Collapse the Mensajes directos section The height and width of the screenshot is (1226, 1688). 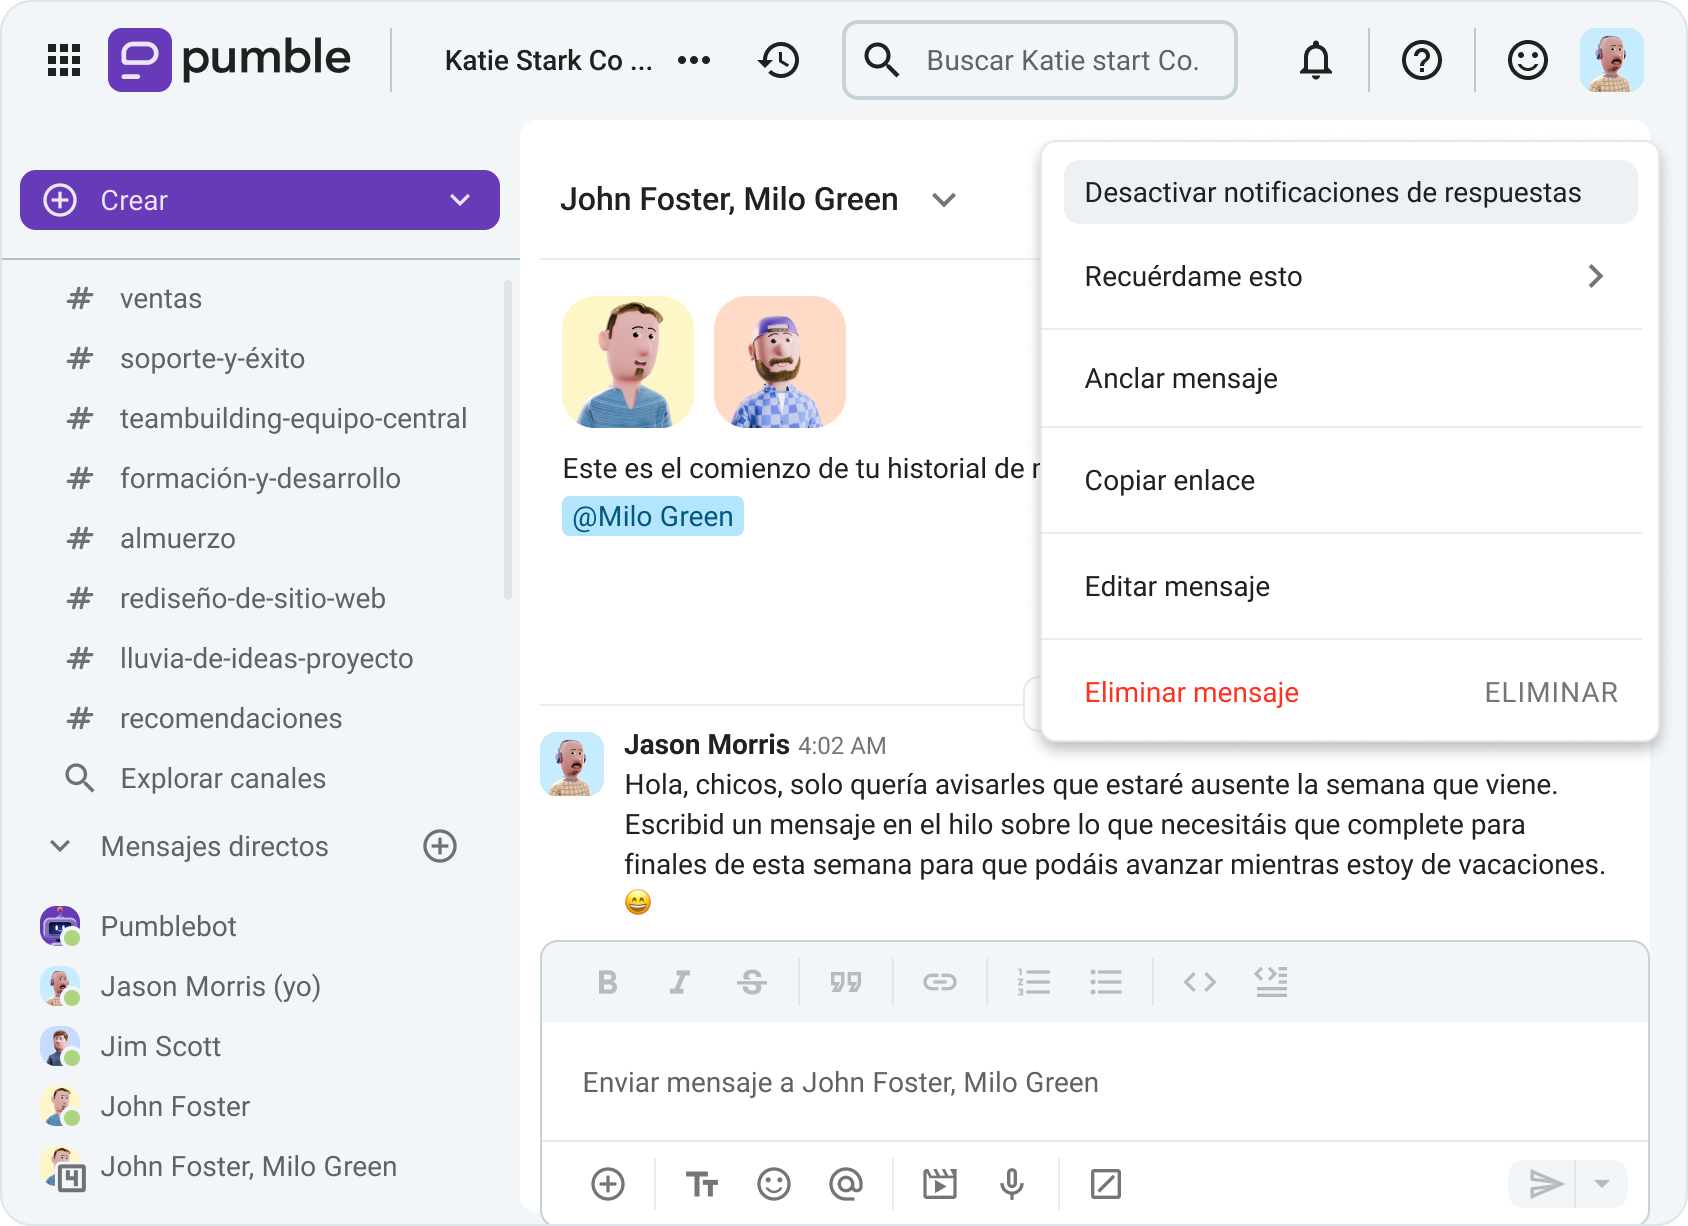coord(59,846)
